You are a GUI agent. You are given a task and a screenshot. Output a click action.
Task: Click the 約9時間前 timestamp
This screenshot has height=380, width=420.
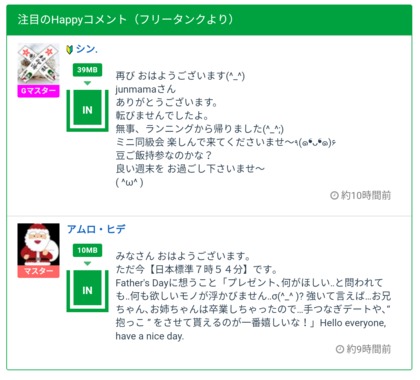369,349
